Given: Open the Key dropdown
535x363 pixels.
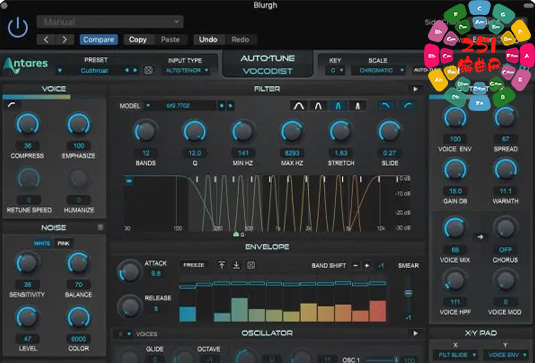Looking at the screenshot, I should click(x=336, y=71).
